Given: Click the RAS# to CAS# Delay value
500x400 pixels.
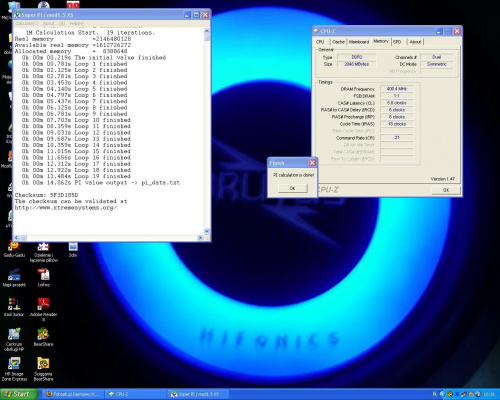Looking at the screenshot, I should tap(397, 110).
